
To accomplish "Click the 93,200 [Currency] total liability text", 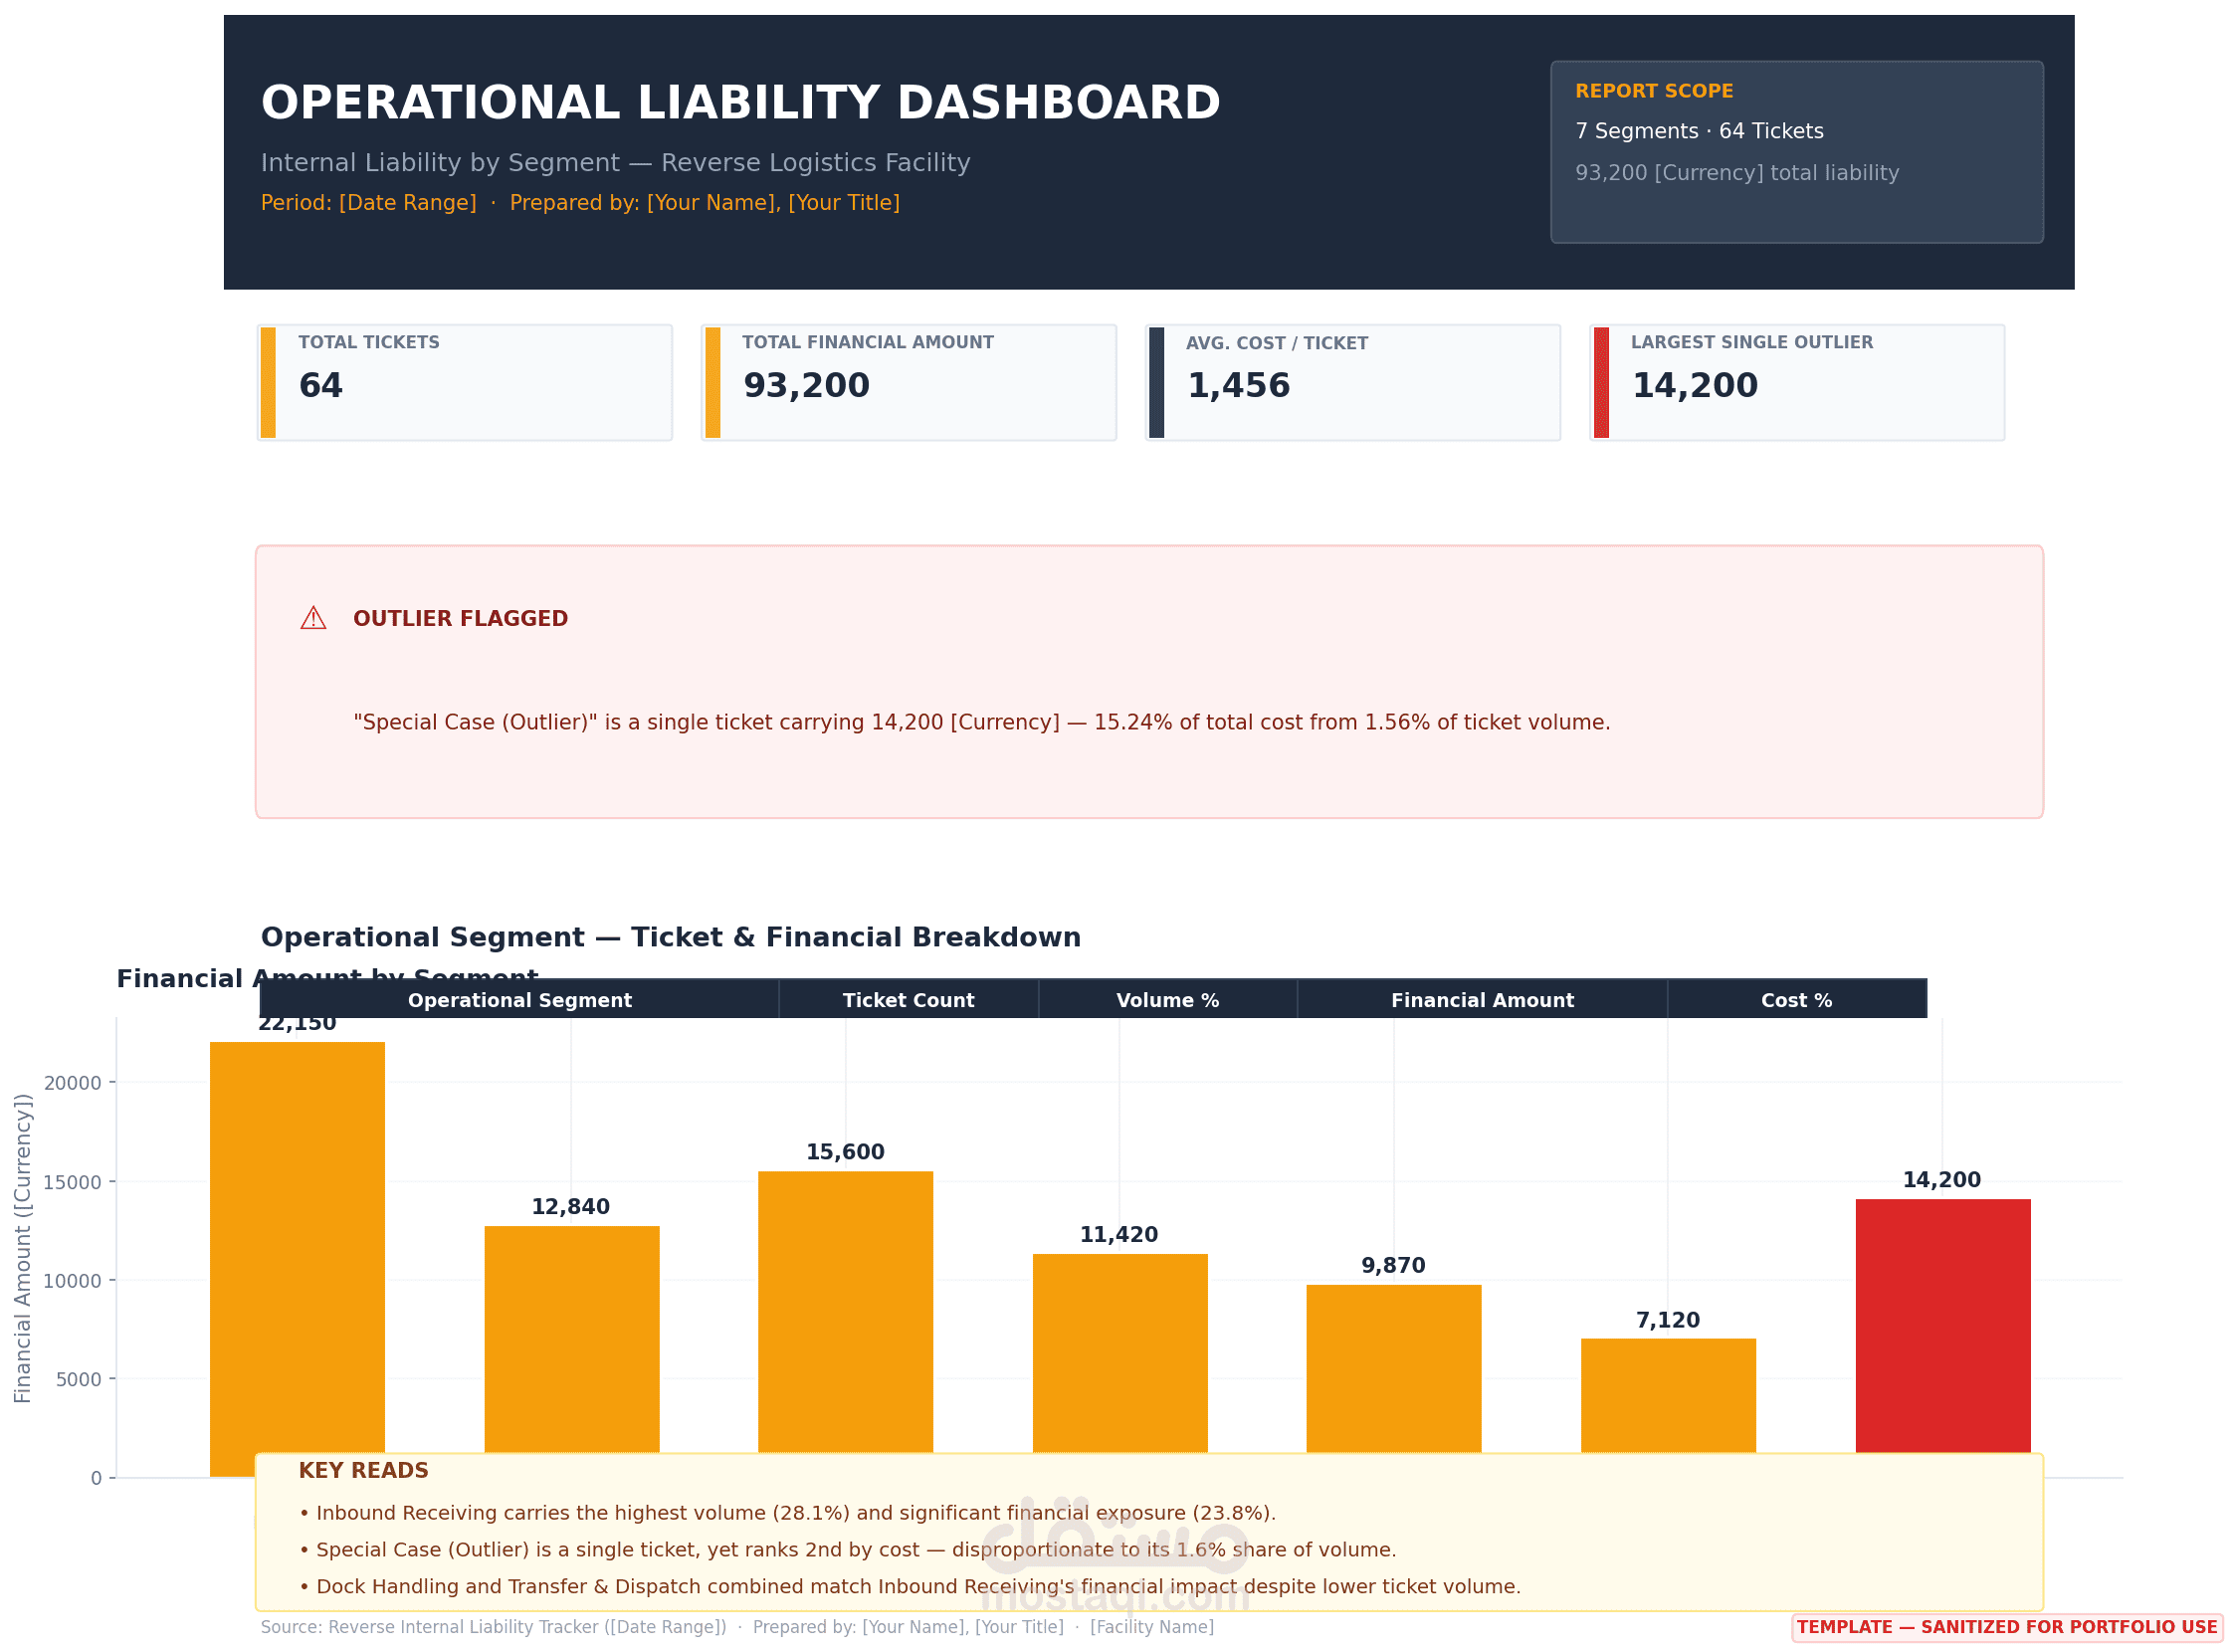I will 1737,173.
